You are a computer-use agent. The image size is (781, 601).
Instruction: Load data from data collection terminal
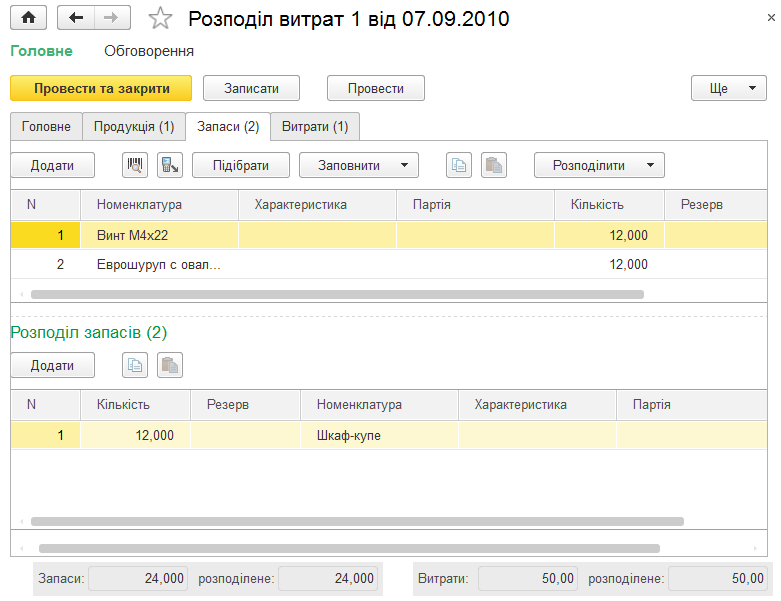click(x=170, y=165)
